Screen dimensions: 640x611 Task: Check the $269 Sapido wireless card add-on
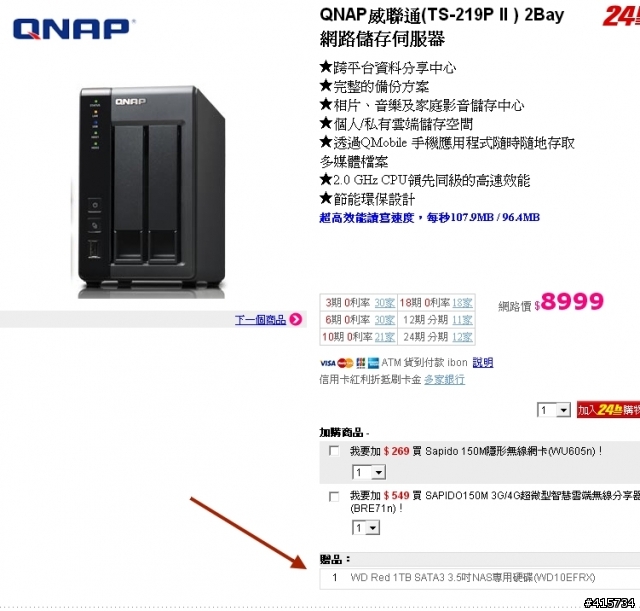[x=334, y=451]
